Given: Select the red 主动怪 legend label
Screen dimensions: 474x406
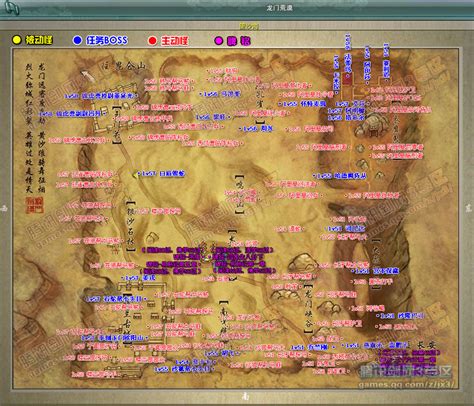Looking at the screenshot, I should point(175,41).
